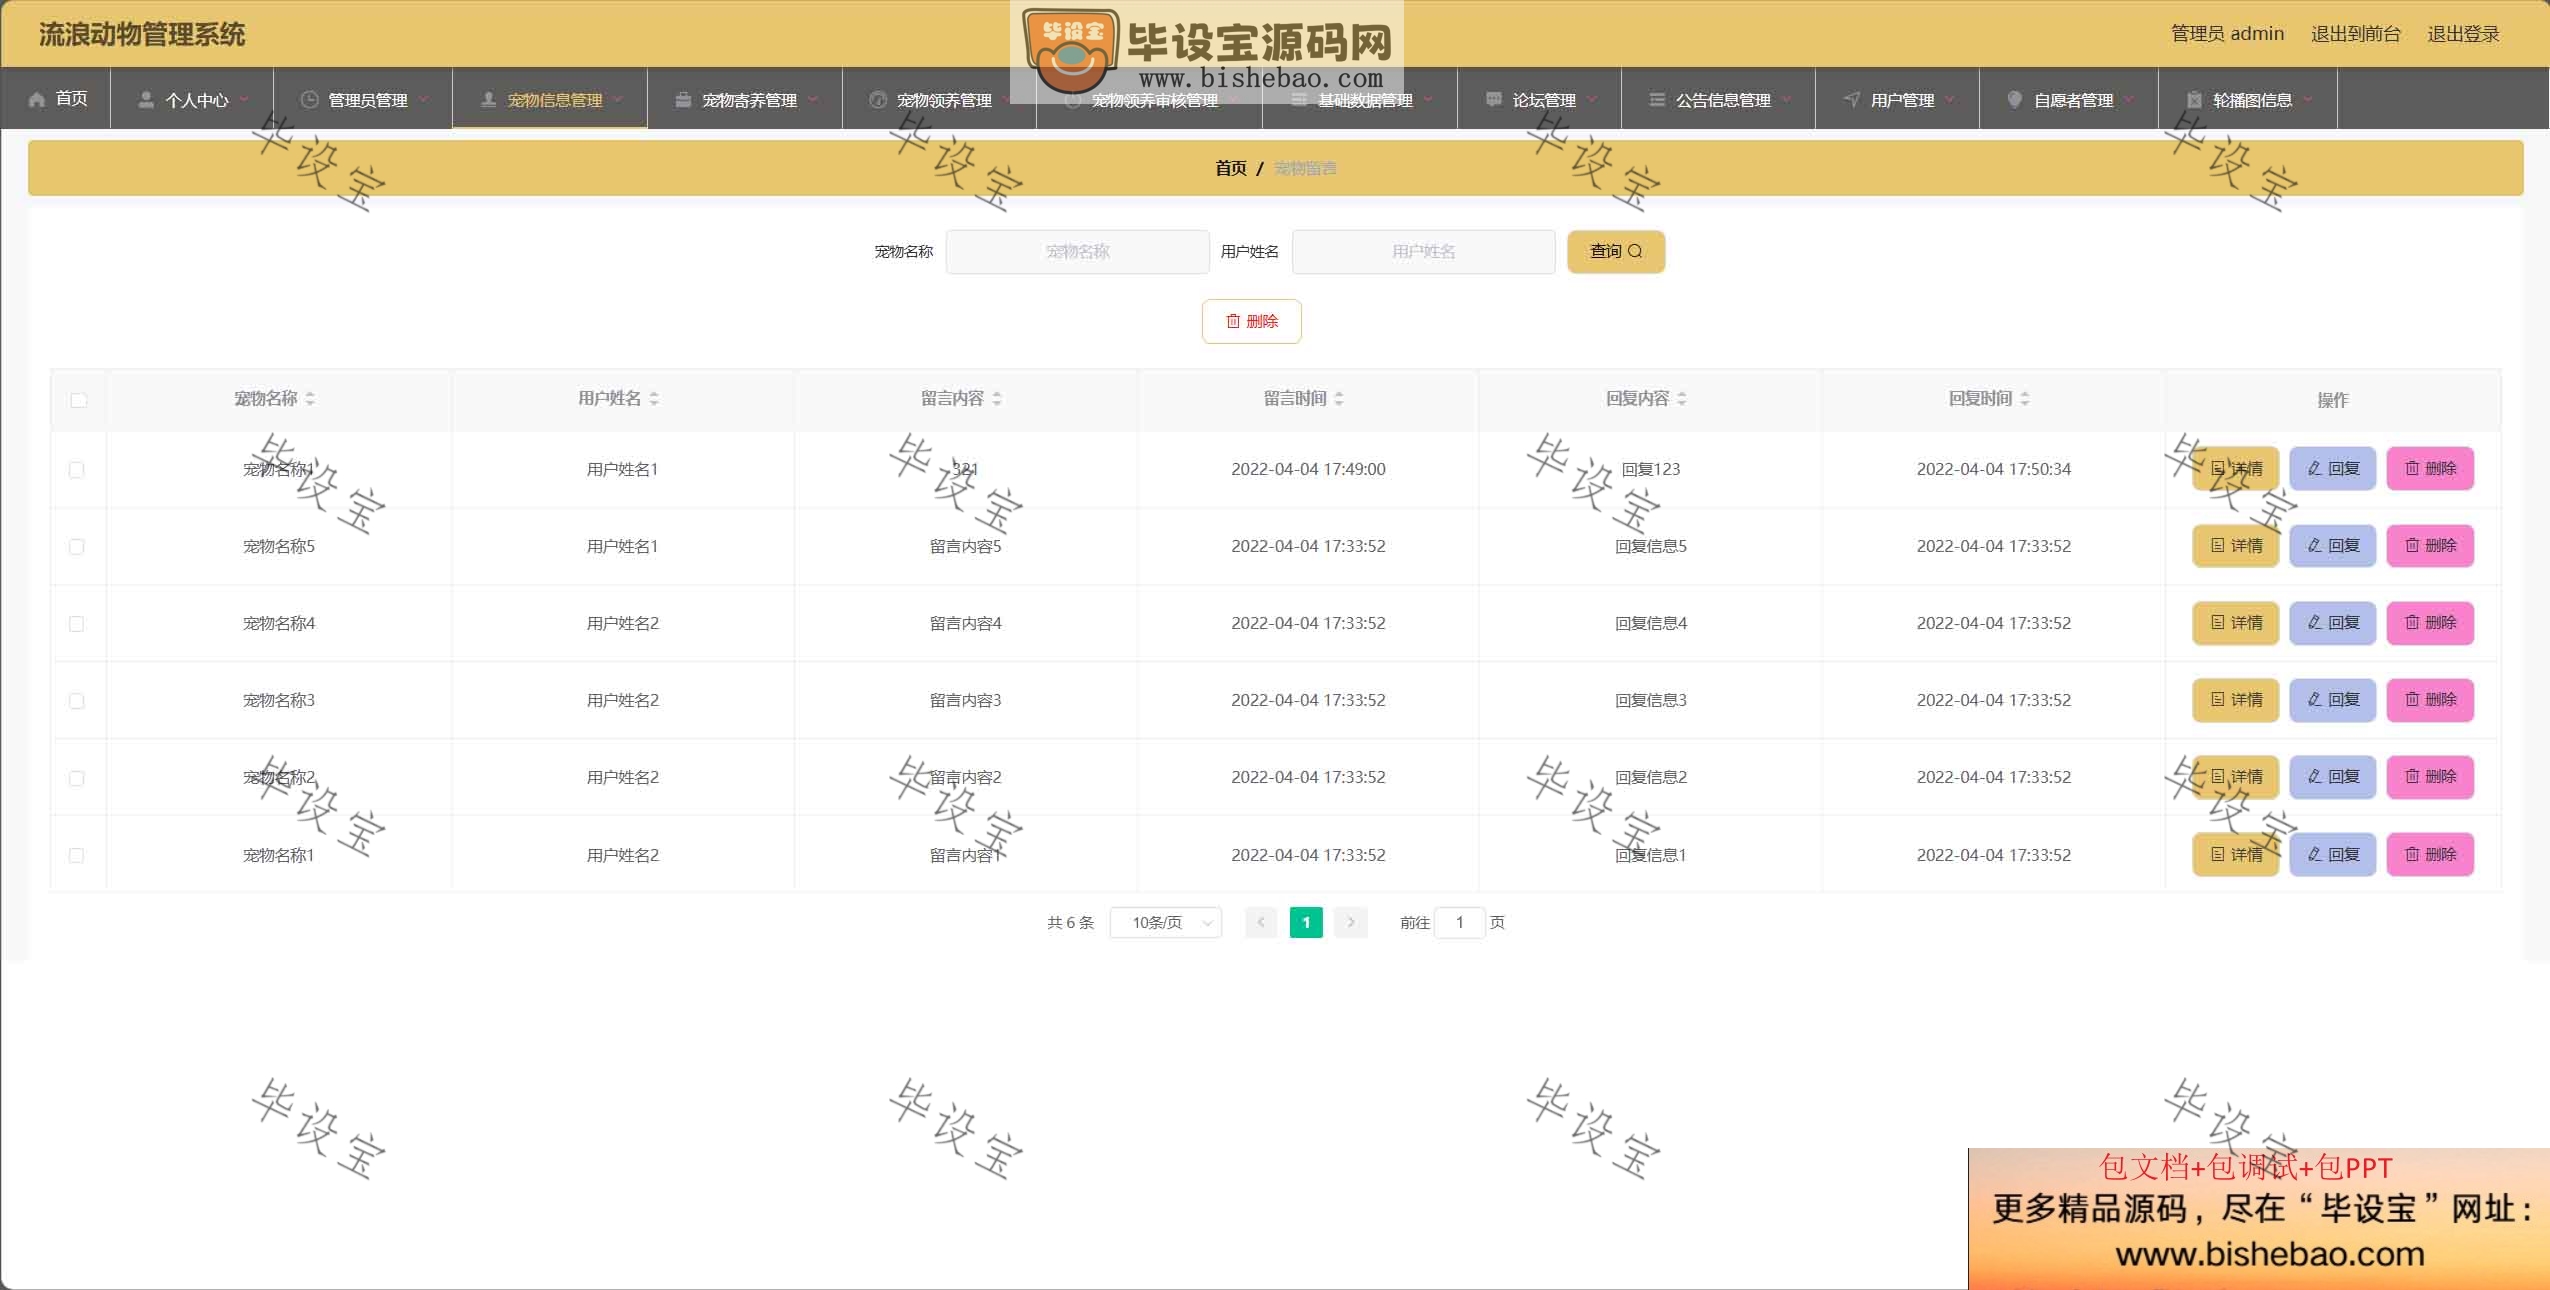Check the row for 宠物名称5

77,547
